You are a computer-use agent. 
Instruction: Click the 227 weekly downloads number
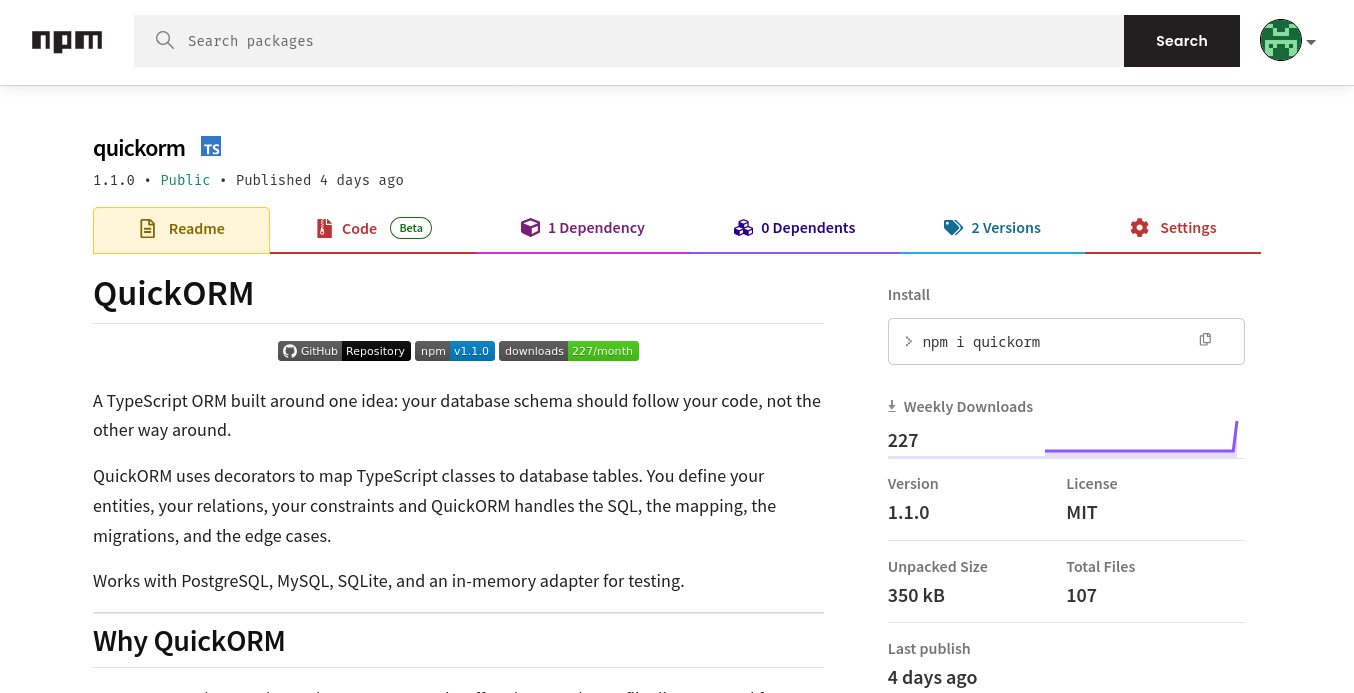pos(903,440)
